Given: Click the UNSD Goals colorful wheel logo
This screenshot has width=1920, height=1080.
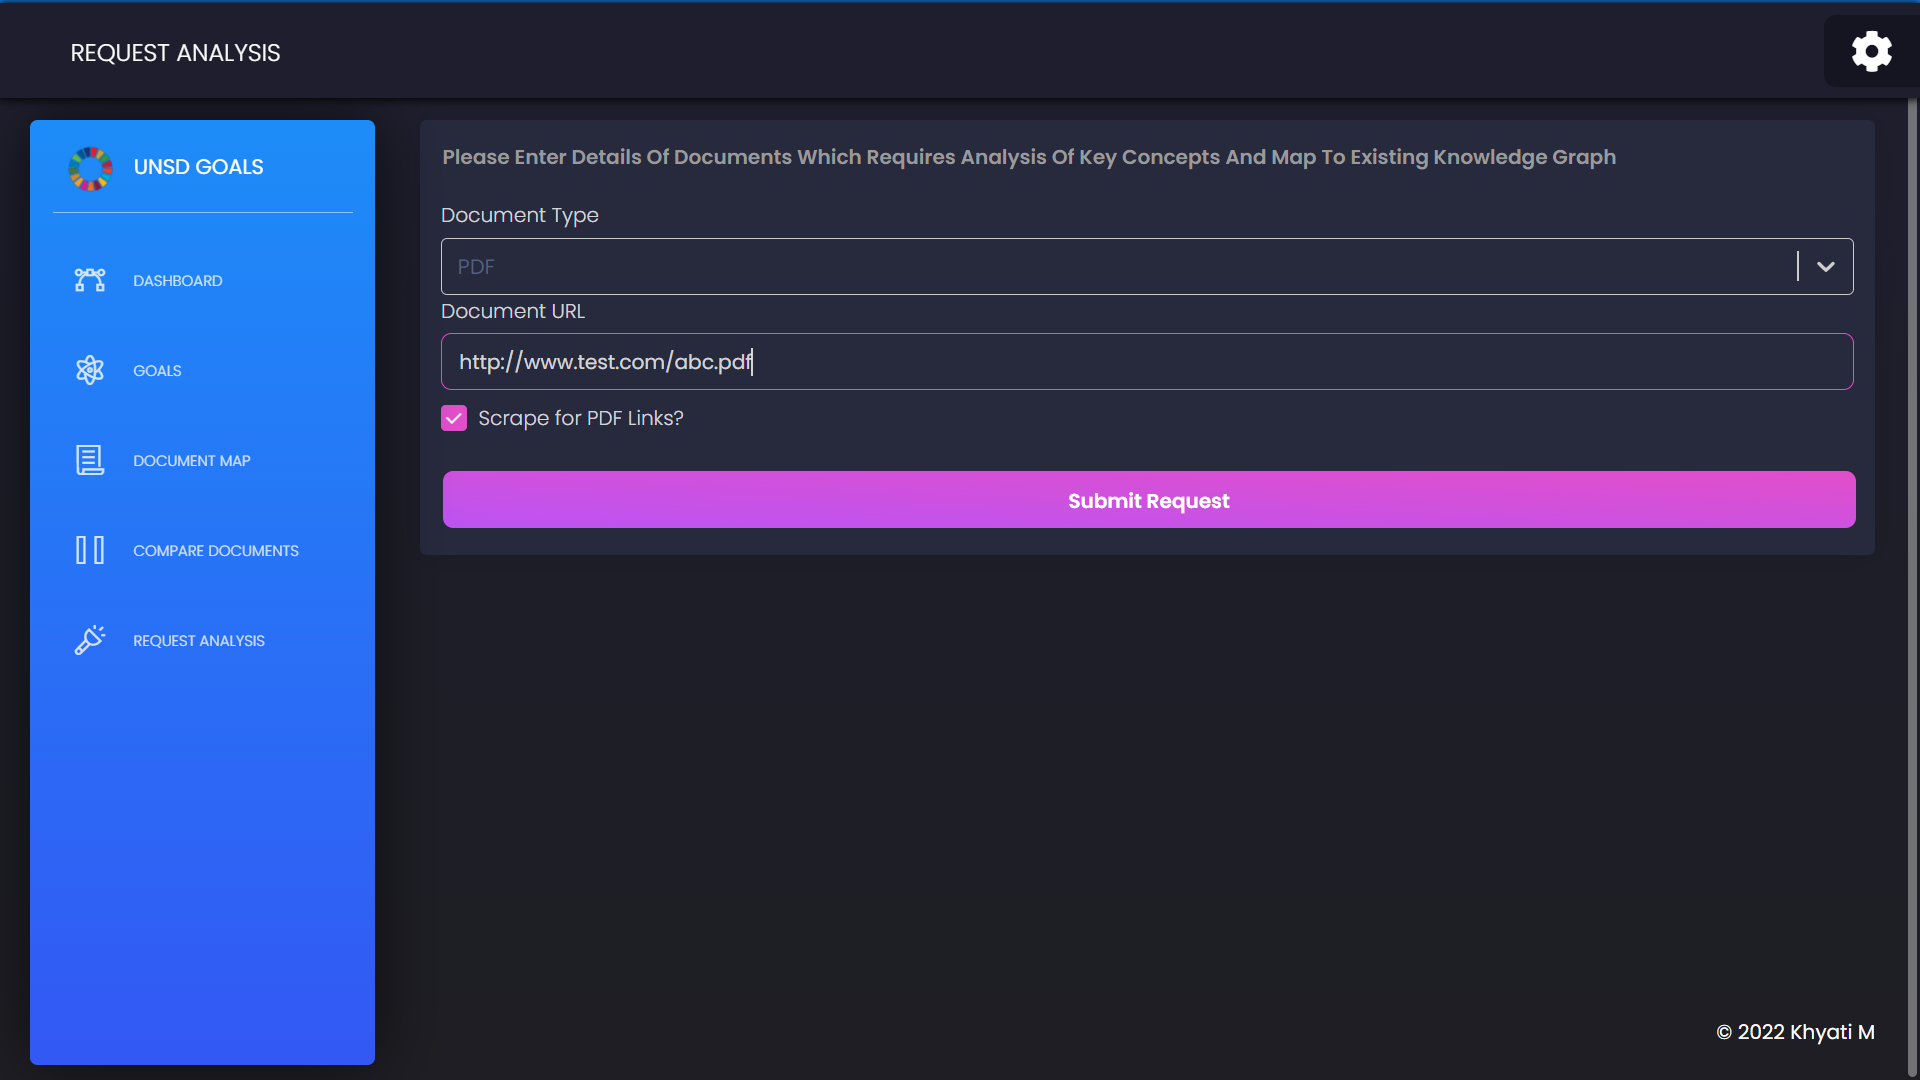Looking at the screenshot, I should (x=90, y=168).
